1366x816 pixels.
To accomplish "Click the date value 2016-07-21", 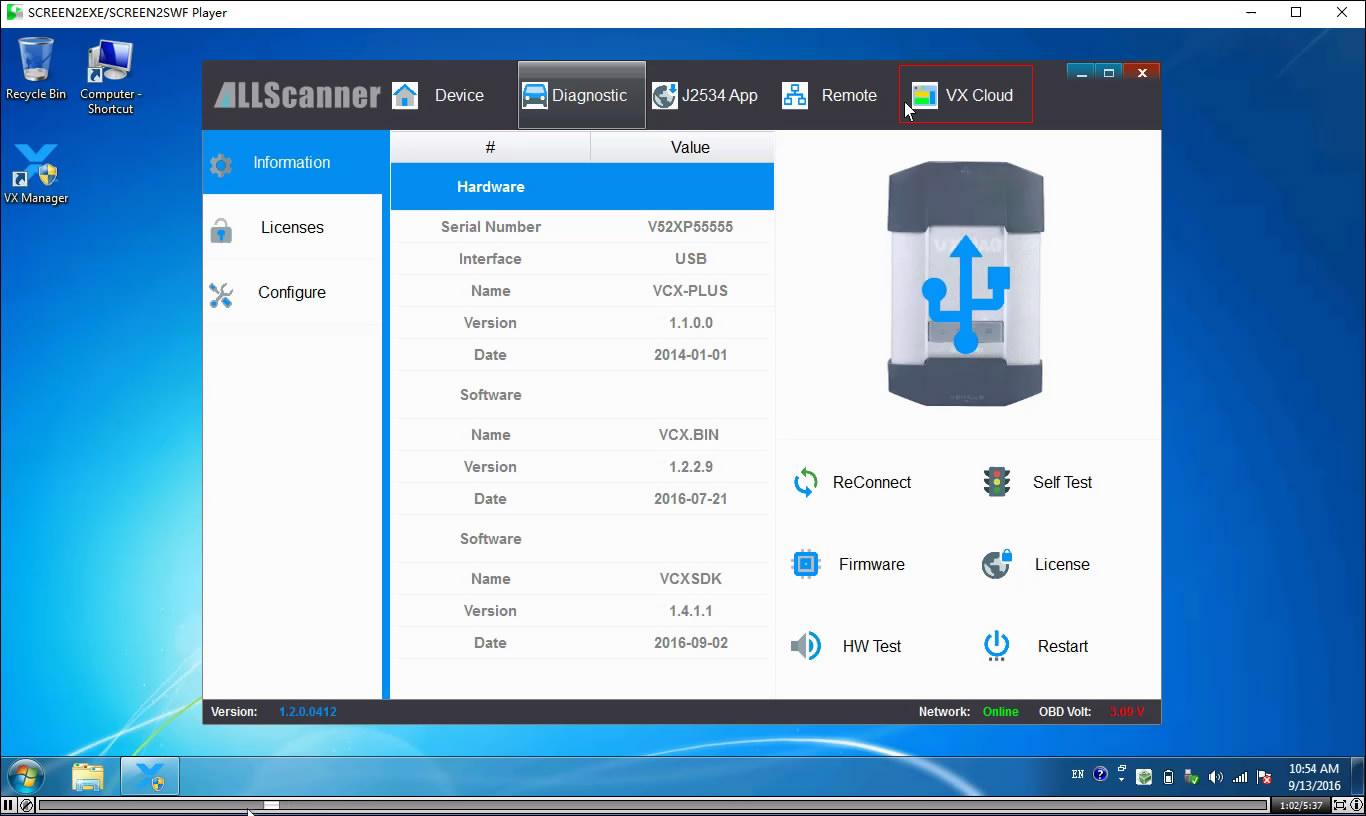I will [x=690, y=499].
